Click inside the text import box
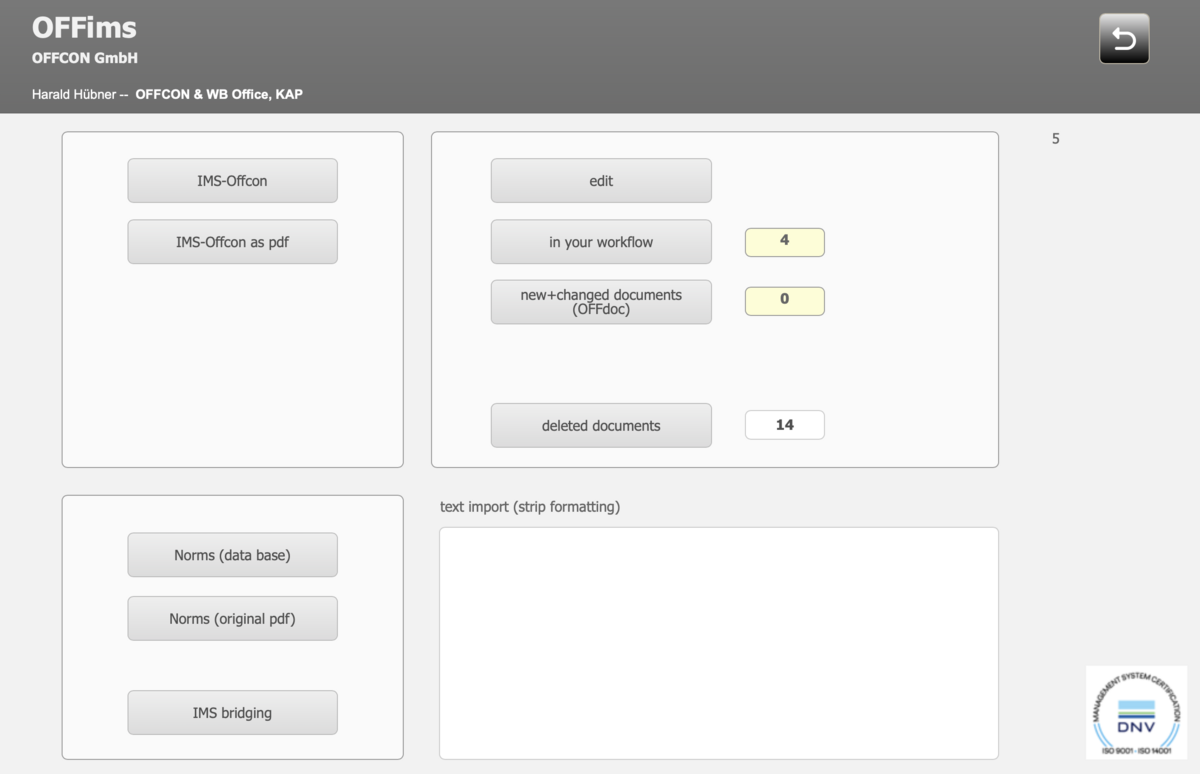Viewport: 1200px width, 774px height. pos(718,642)
